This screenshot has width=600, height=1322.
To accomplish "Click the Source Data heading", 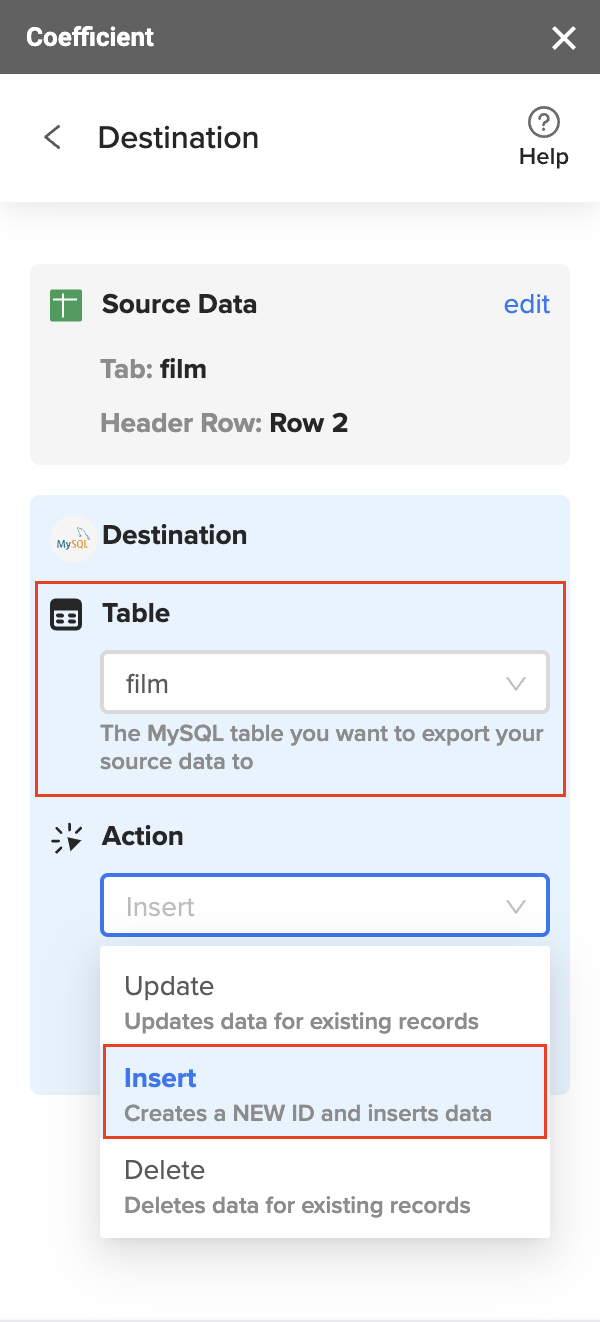I will click(179, 304).
